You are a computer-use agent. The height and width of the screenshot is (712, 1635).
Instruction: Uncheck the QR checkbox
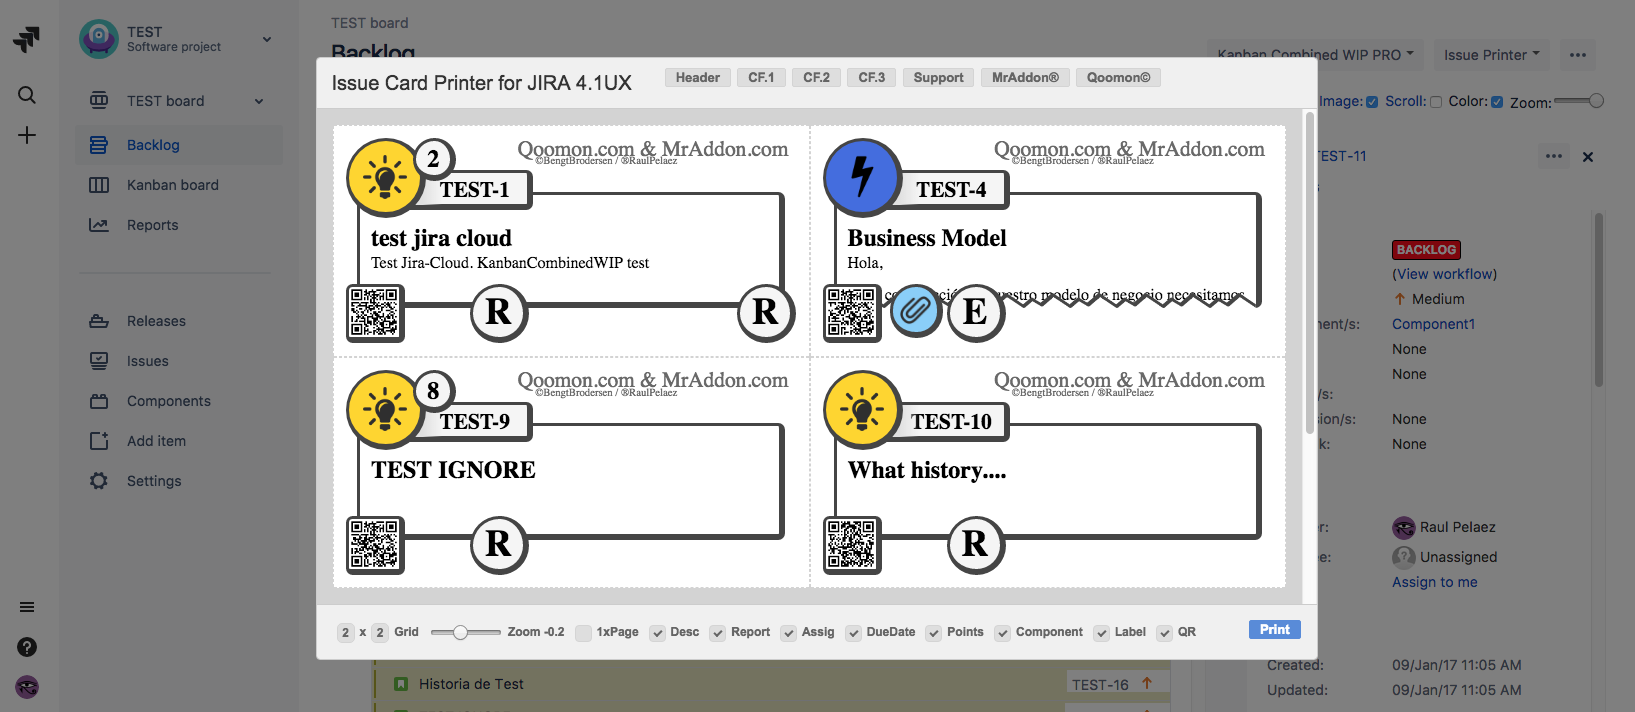1165,633
